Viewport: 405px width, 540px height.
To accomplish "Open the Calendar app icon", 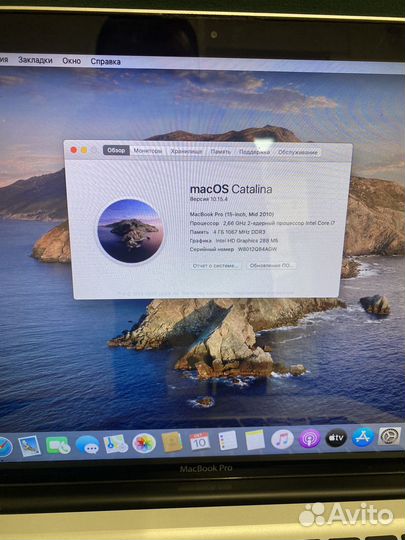I will 200,441.
